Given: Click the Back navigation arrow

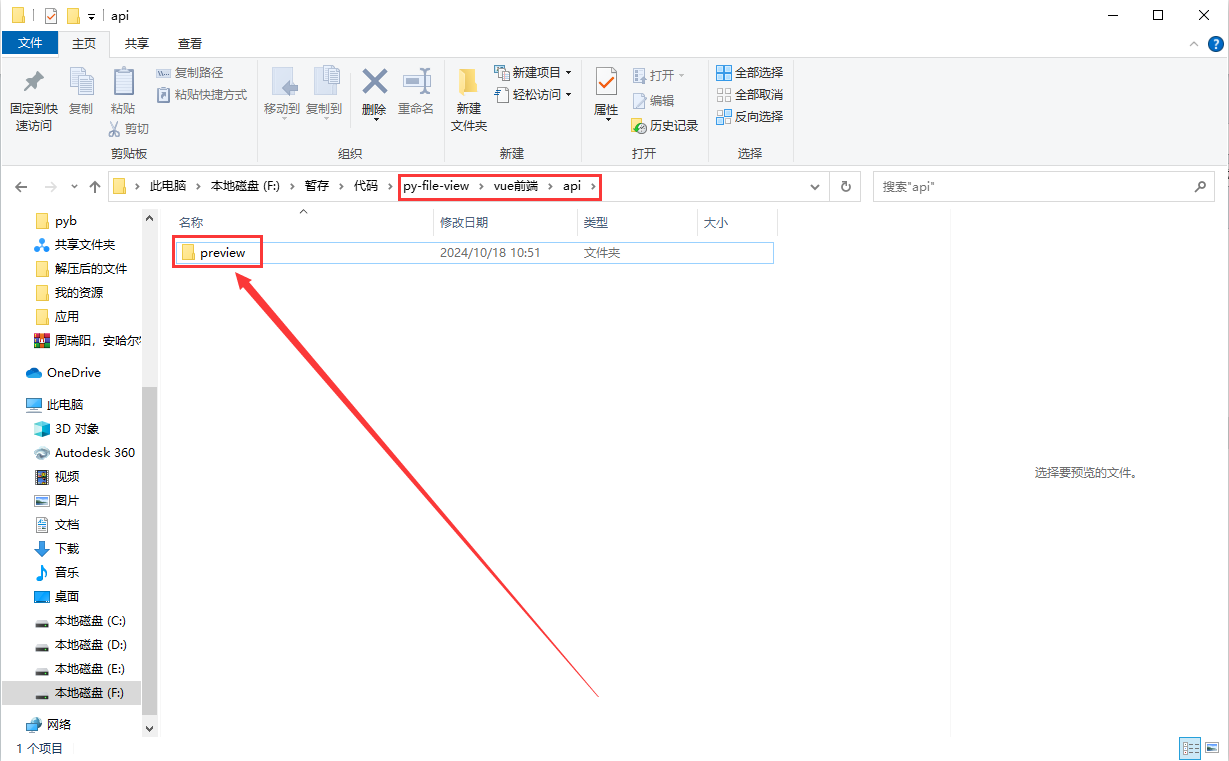Looking at the screenshot, I should 19,187.
